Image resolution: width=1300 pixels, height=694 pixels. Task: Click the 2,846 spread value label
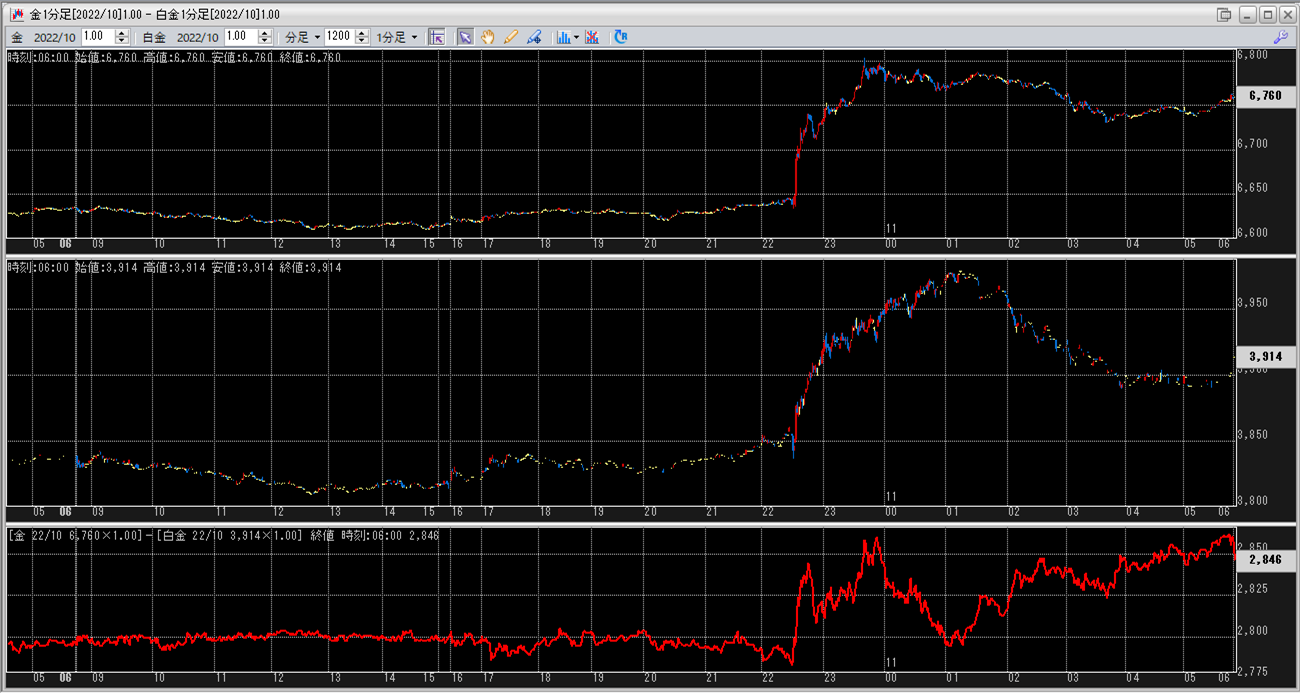1265,561
